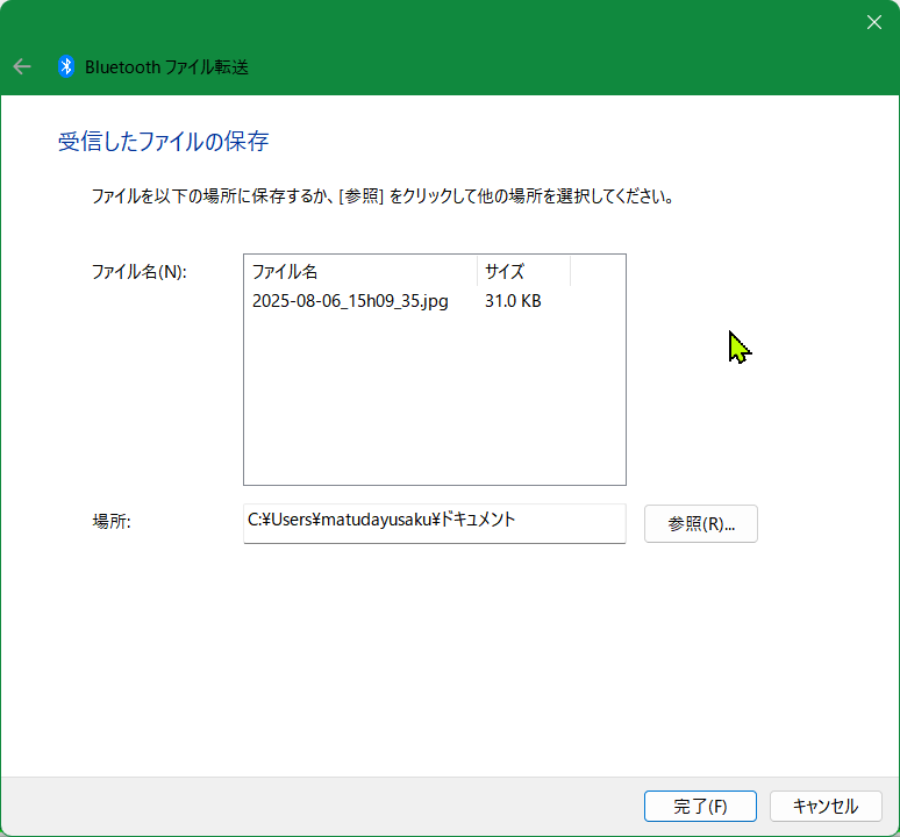The height and width of the screenshot is (837, 900).
Task: Close the Bluetooth file transfer window
Action: click(x=874, y=22)
